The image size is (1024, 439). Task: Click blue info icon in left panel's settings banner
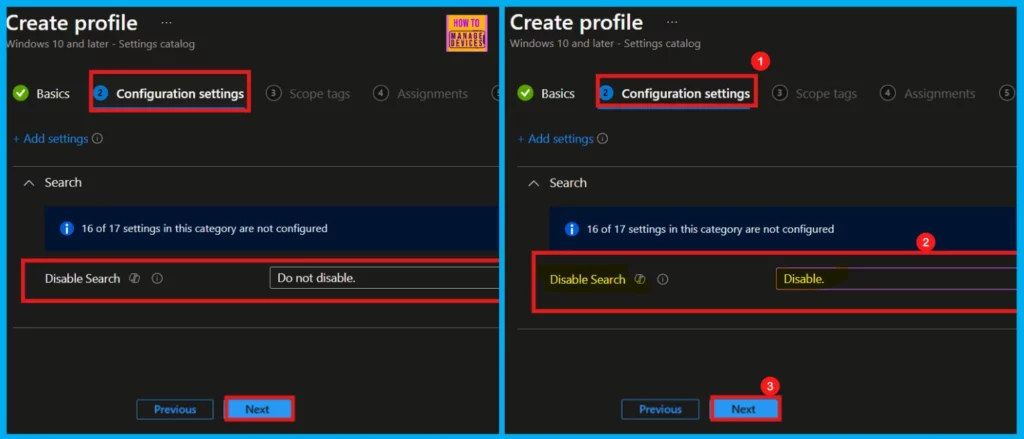click(67, 229)
